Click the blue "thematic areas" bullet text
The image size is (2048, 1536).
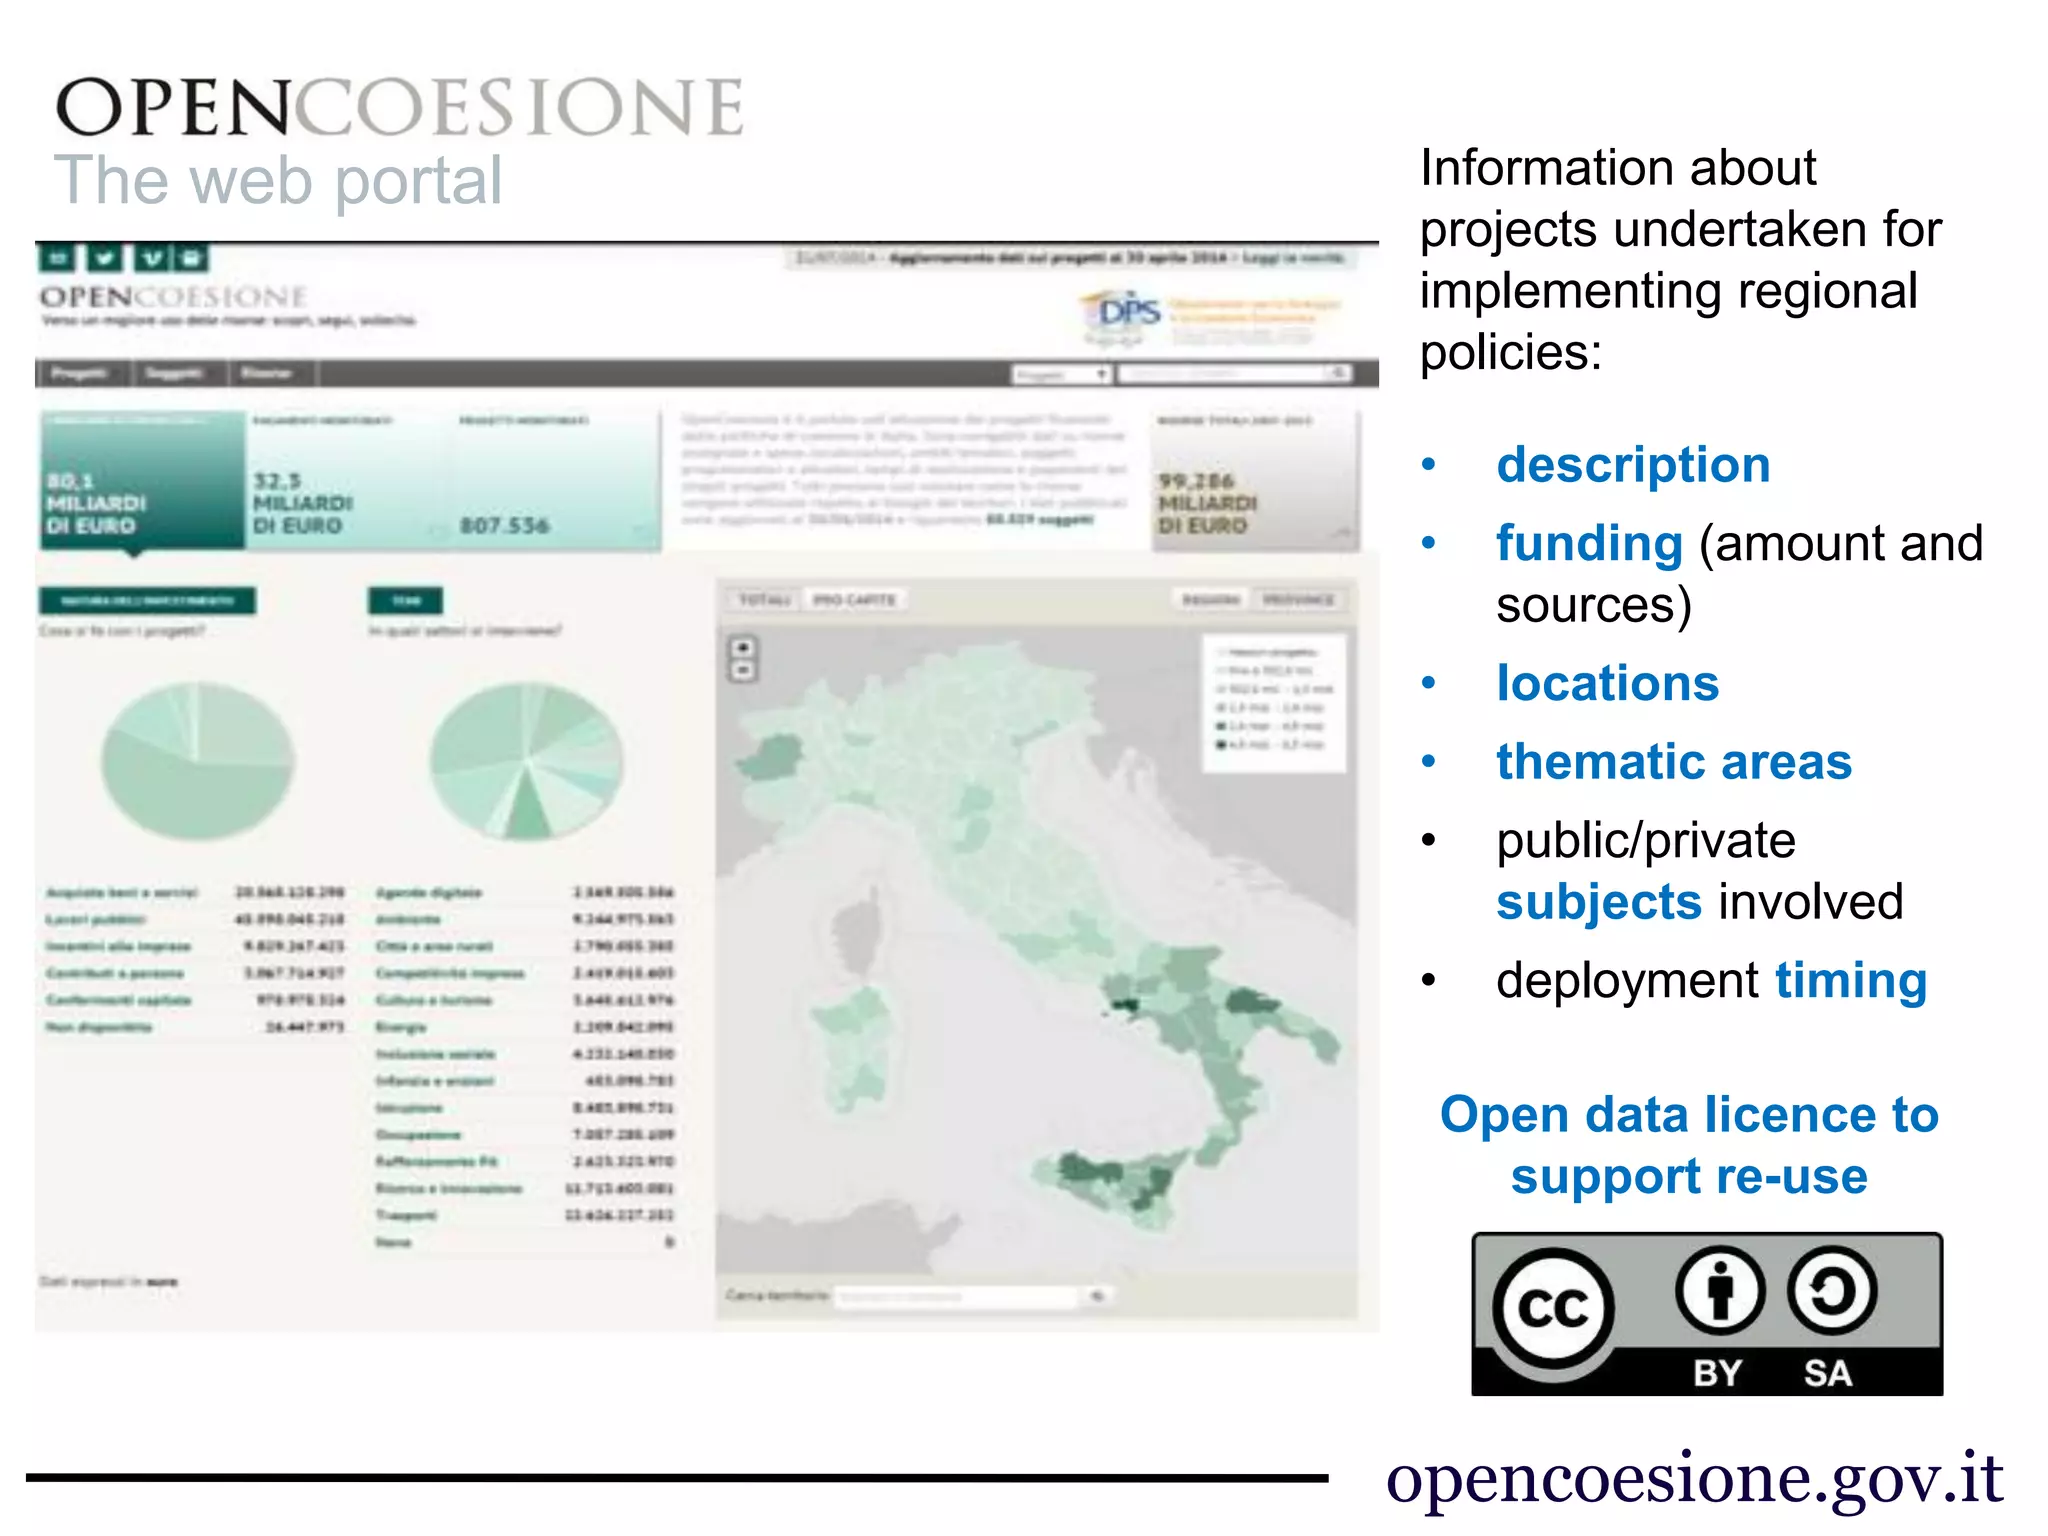(x=1674, y=762)
